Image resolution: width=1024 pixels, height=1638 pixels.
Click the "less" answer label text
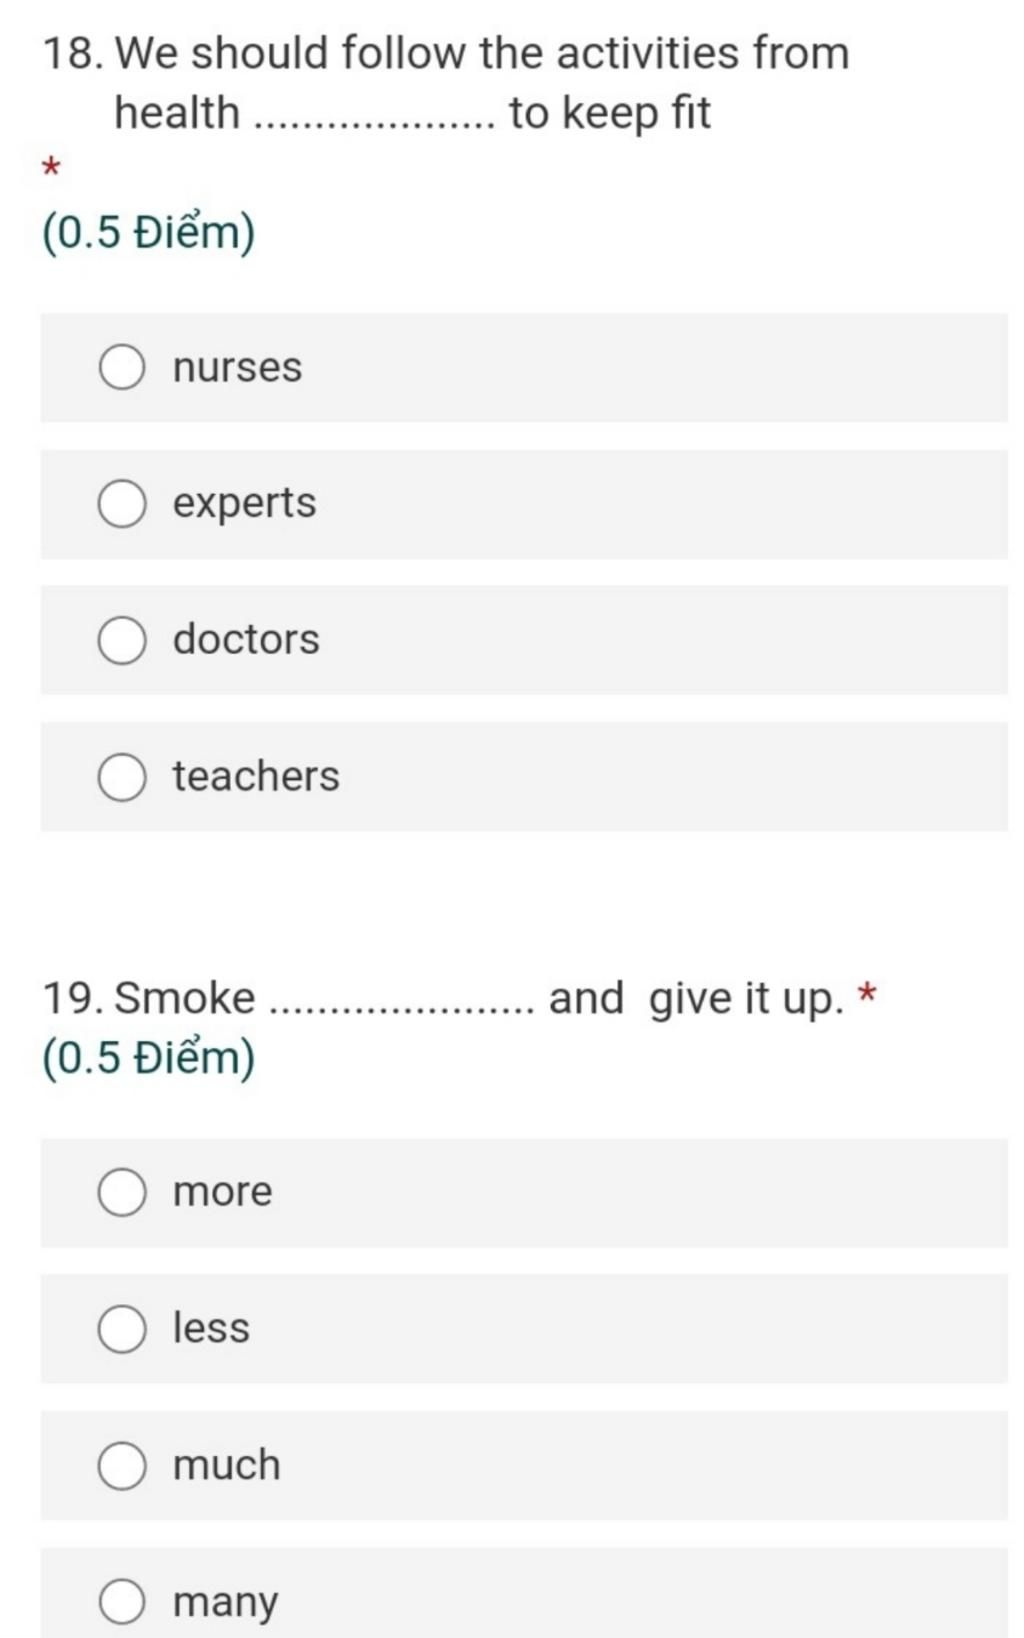pos(211,1328)
